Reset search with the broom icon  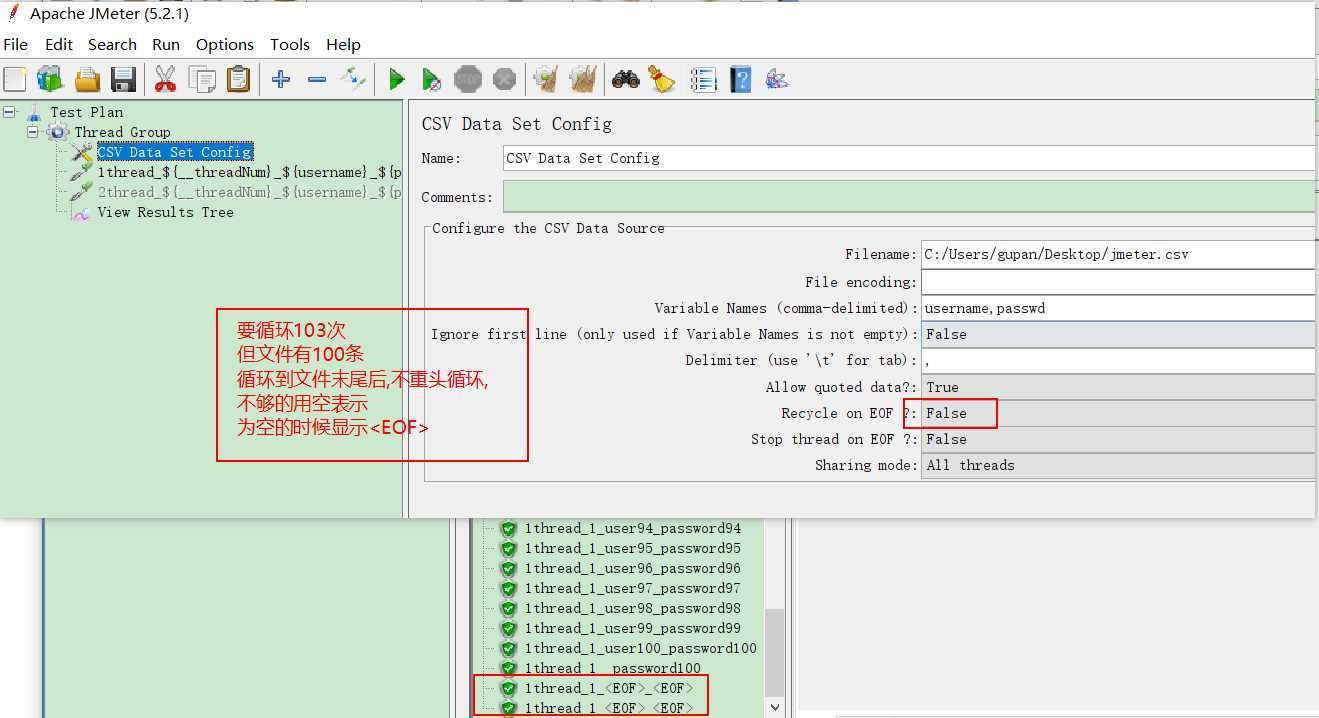coord(662,79)
